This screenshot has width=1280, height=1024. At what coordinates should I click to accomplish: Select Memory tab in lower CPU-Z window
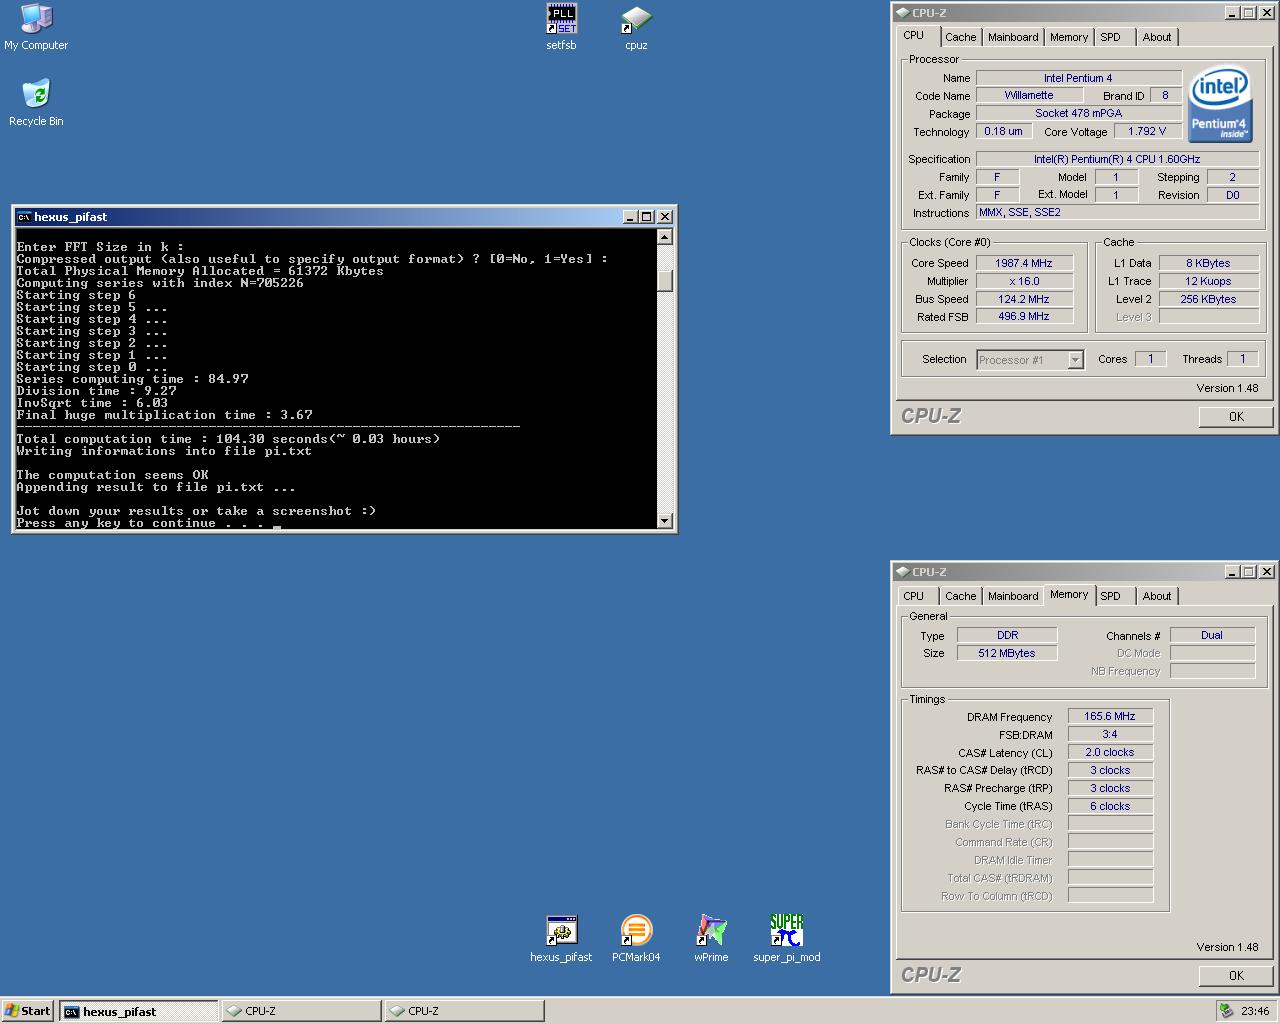pyautogui.click(x=1069, y=595)
